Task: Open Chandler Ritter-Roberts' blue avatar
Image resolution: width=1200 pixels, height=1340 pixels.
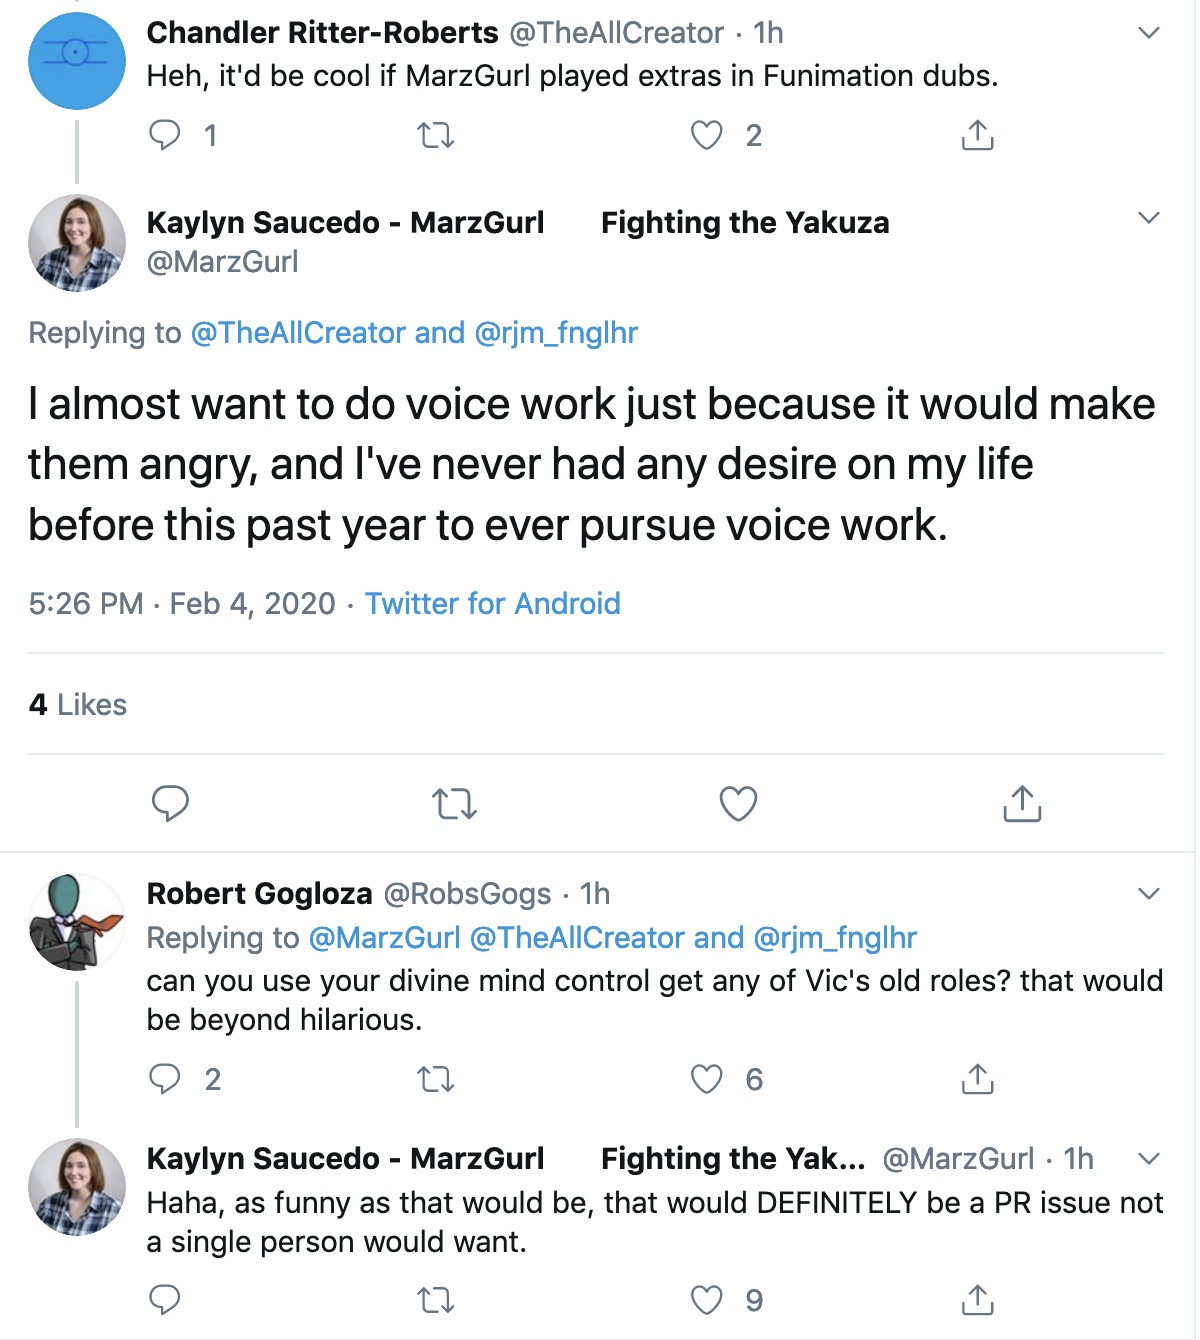Action: click(77, 61)
